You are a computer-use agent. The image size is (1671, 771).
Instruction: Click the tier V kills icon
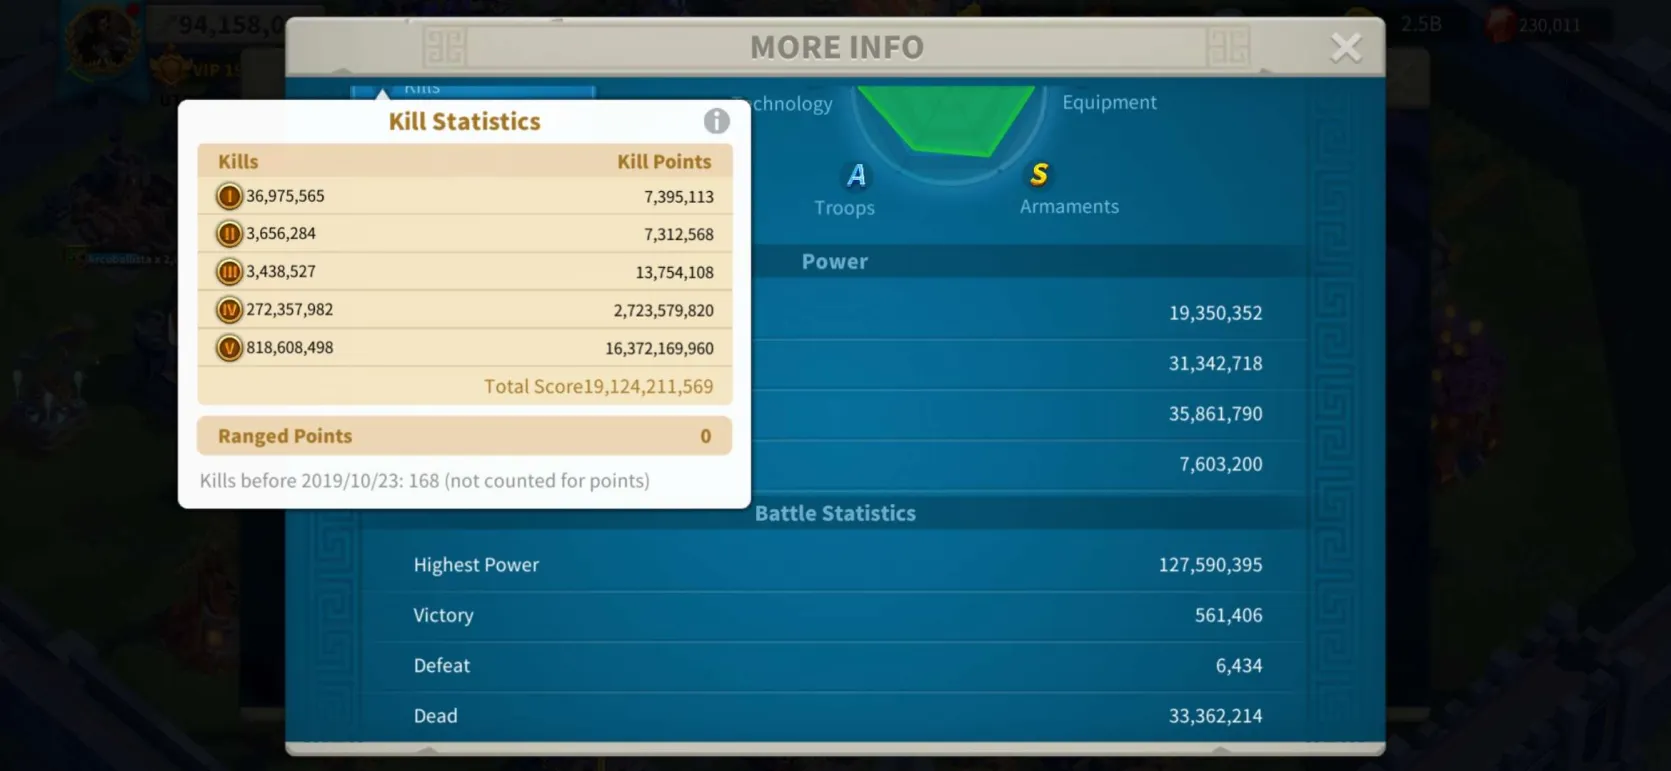coord(229,348)
